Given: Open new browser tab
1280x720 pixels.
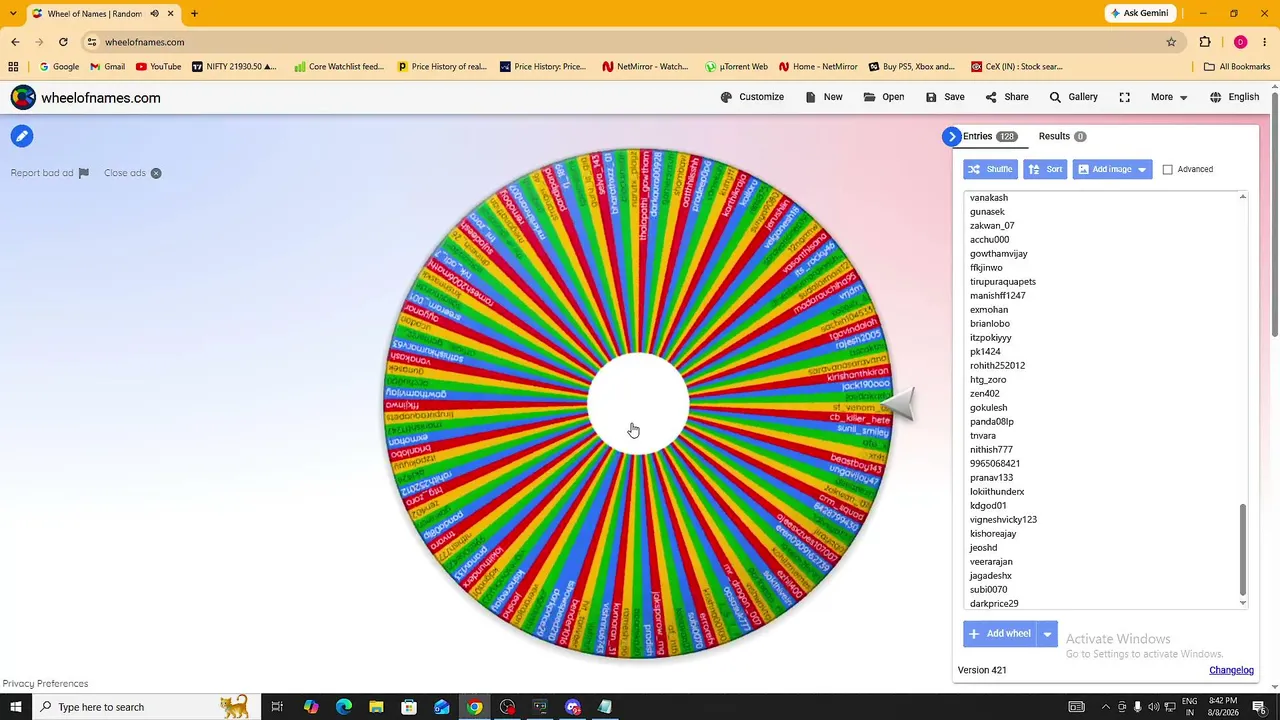Looking at the screenshot, I should [194, 14].
